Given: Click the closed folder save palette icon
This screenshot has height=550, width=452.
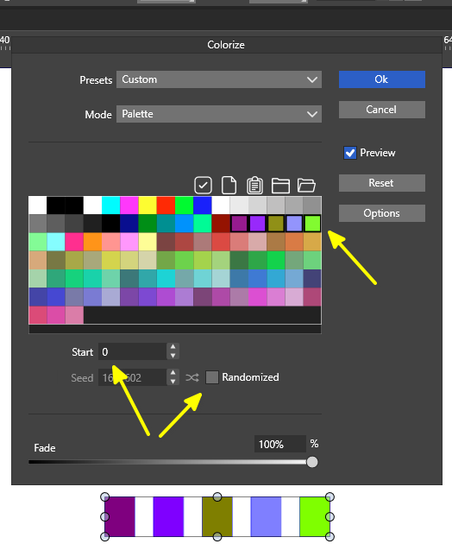Looking at the screenshot, I should coord(281,186).
